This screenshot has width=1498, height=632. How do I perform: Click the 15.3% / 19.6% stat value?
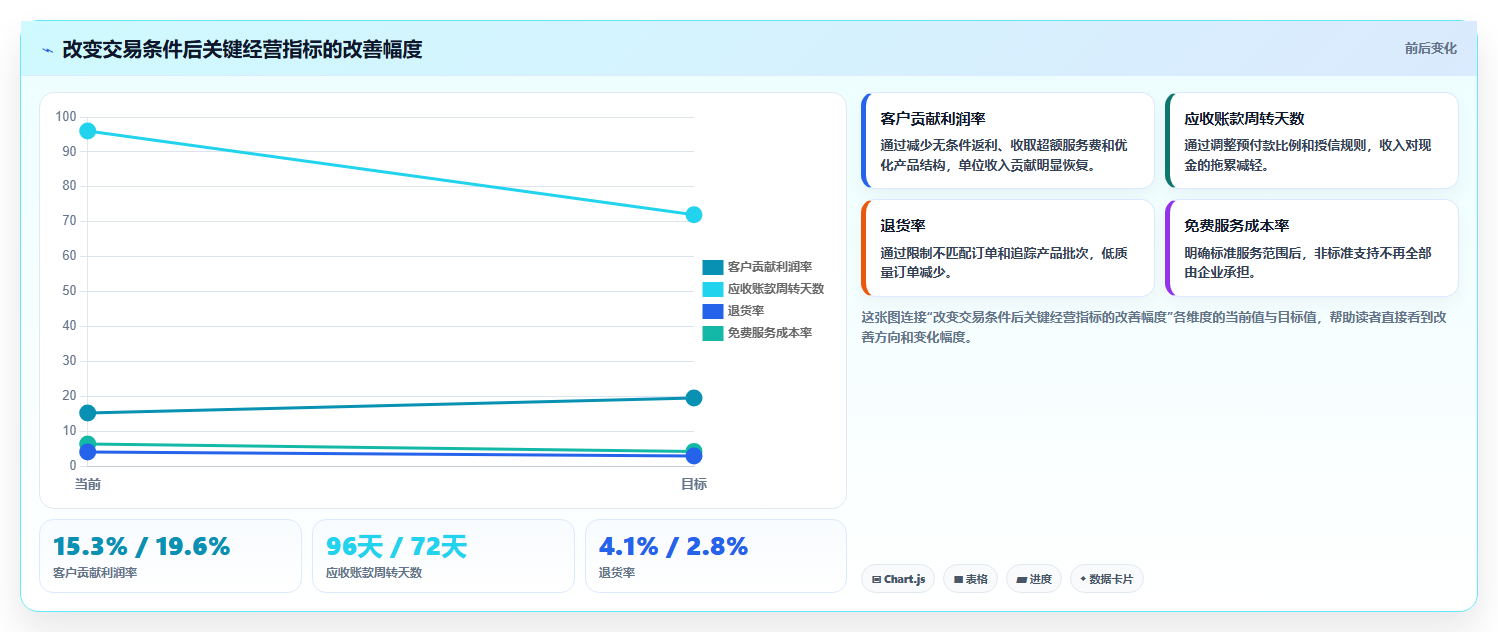(x=141, y=547)
